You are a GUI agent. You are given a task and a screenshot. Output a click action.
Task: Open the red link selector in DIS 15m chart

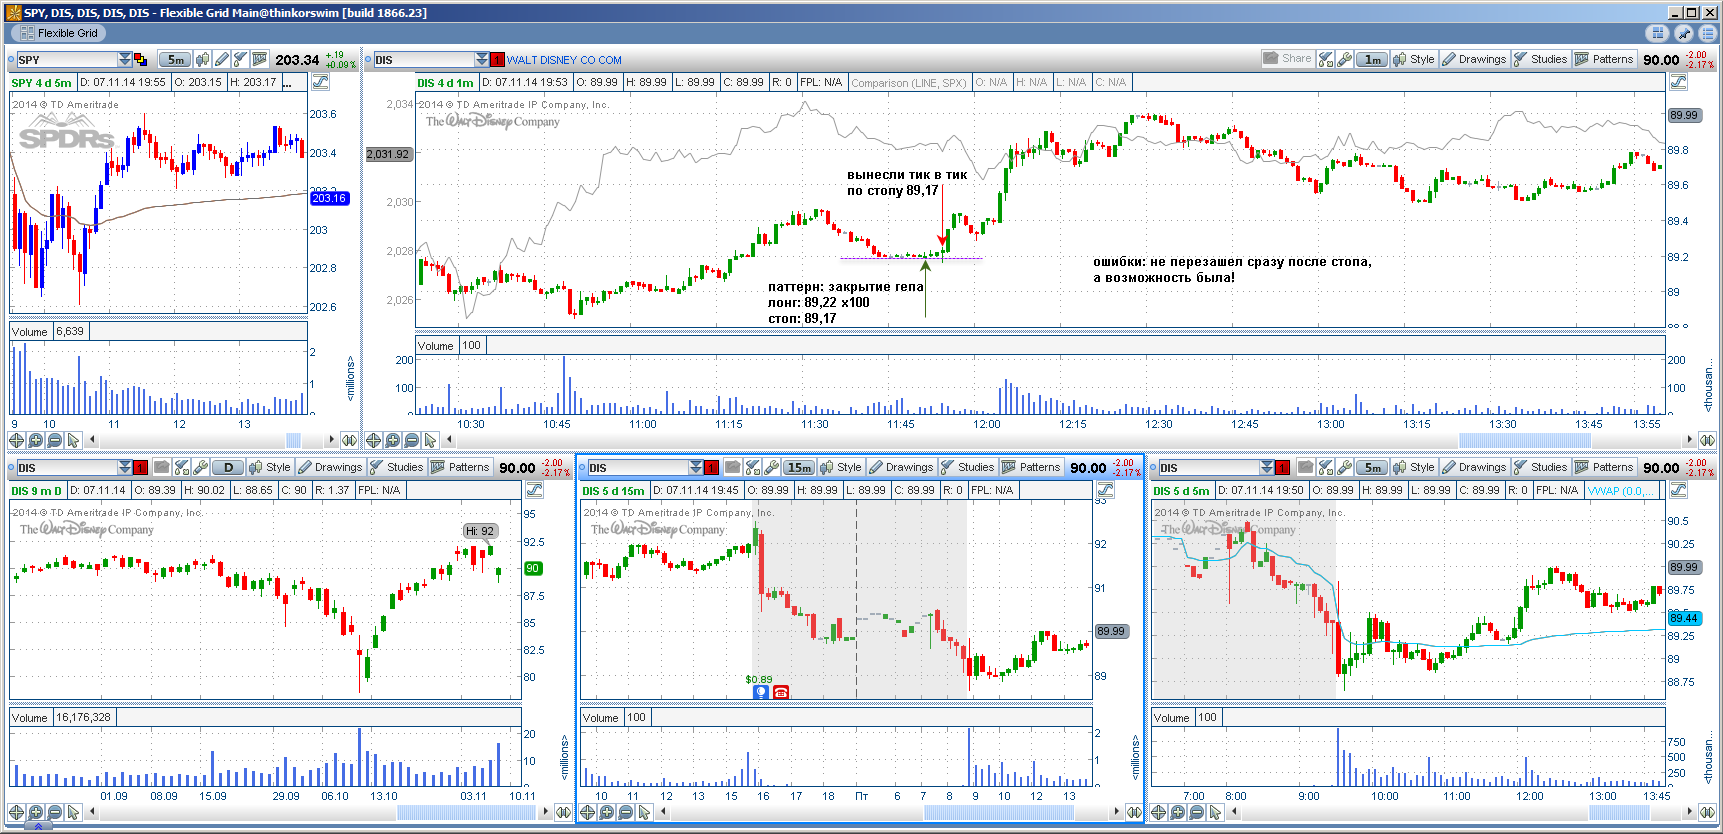pyautogui.click(x=711, y=467)
